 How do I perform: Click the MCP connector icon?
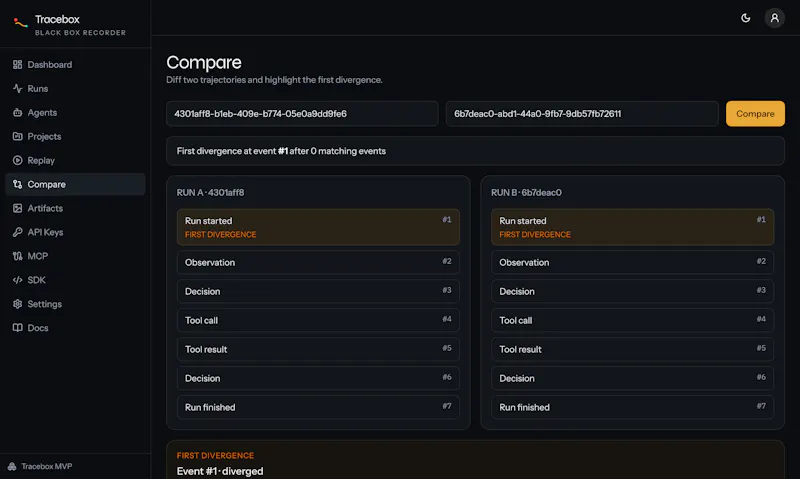click(x=17, y=257)
